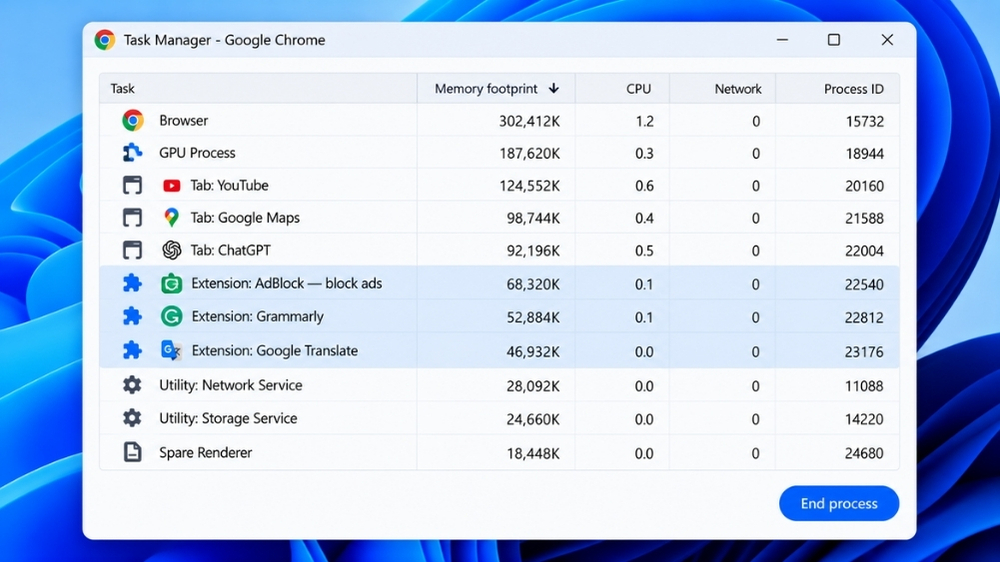The image size is (1000, 562).
Task: Select Extension: Google Translate task
Action: point(499,350)
